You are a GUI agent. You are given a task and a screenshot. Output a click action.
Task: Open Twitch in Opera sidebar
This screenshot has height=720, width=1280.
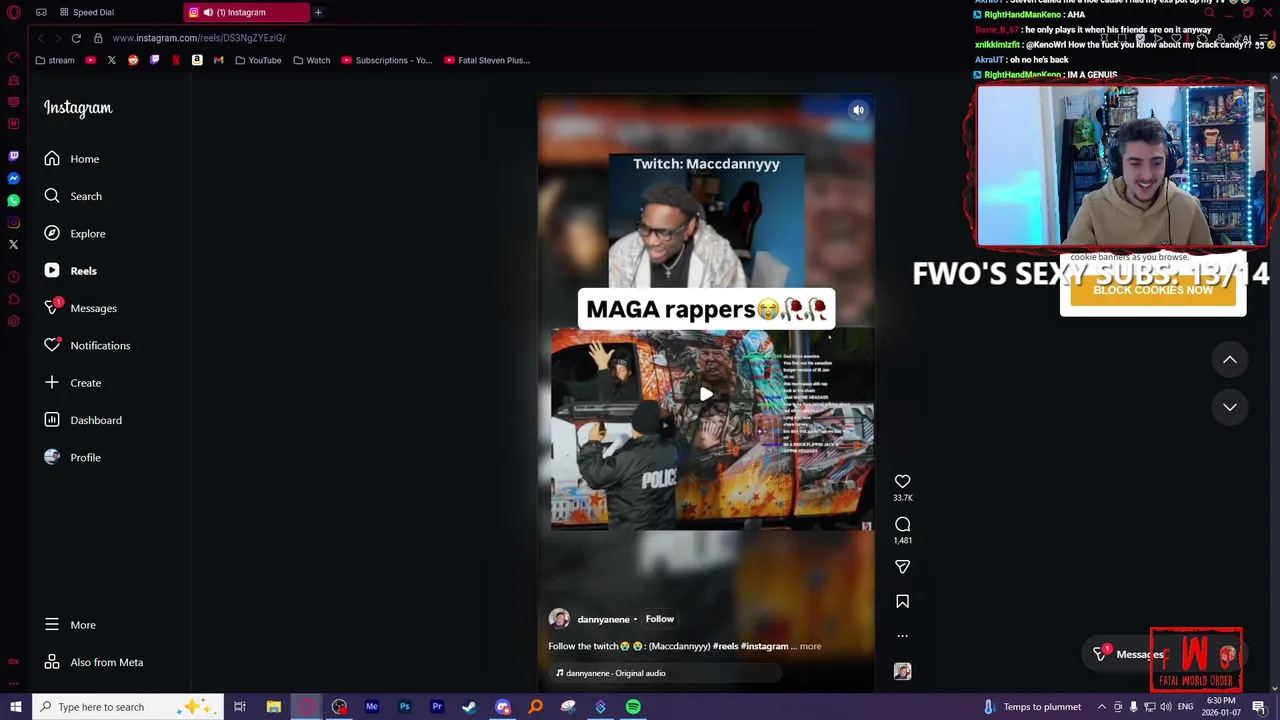[x=13, y=156]
